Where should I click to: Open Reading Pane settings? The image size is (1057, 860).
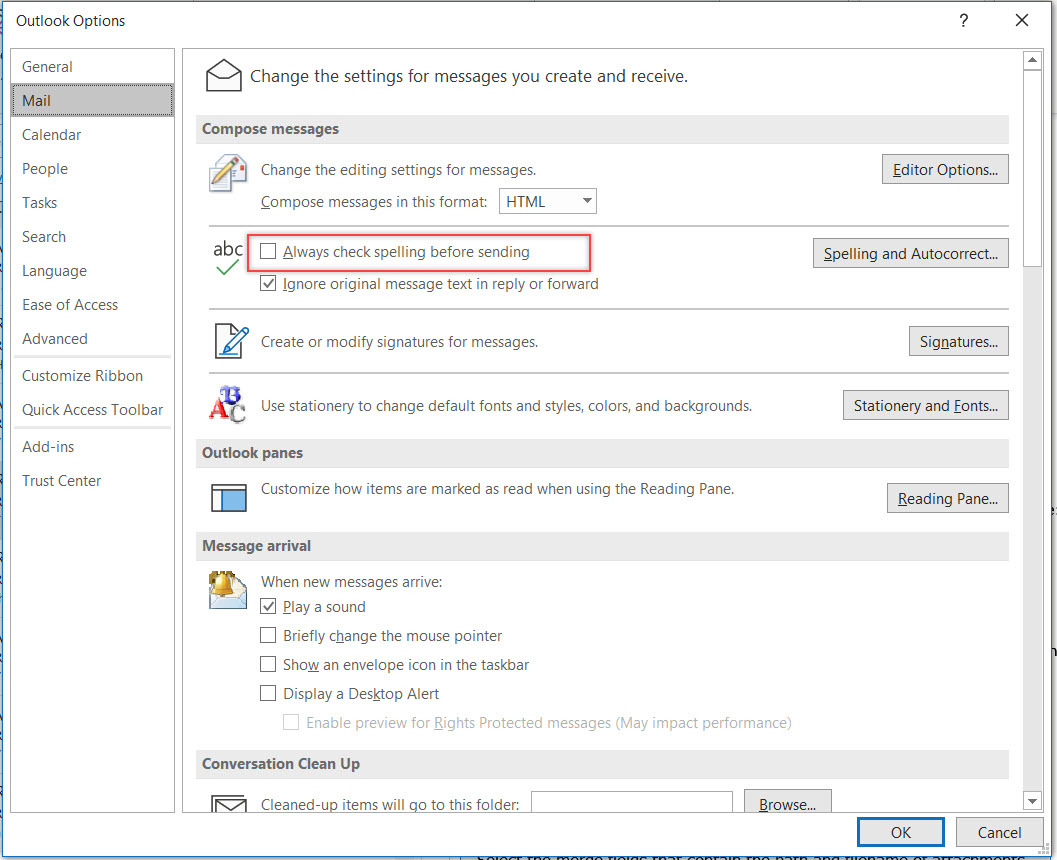(x=948, y=498)
